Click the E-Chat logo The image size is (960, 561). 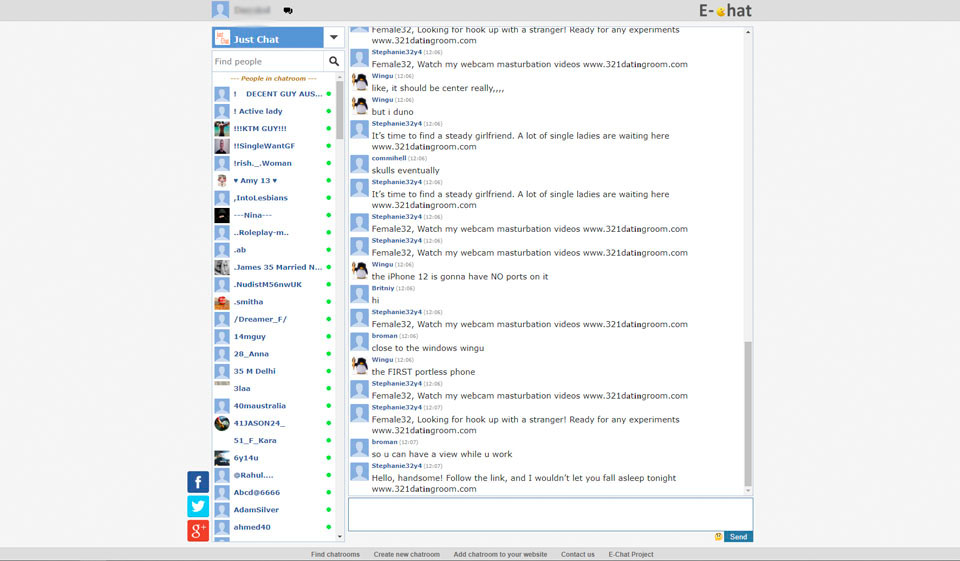coord(725,11)
